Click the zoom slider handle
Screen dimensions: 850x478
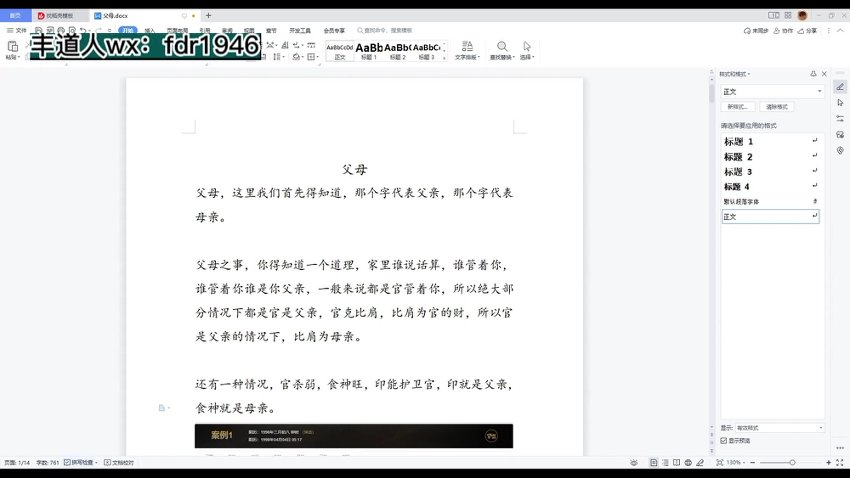tap(792, 462)
